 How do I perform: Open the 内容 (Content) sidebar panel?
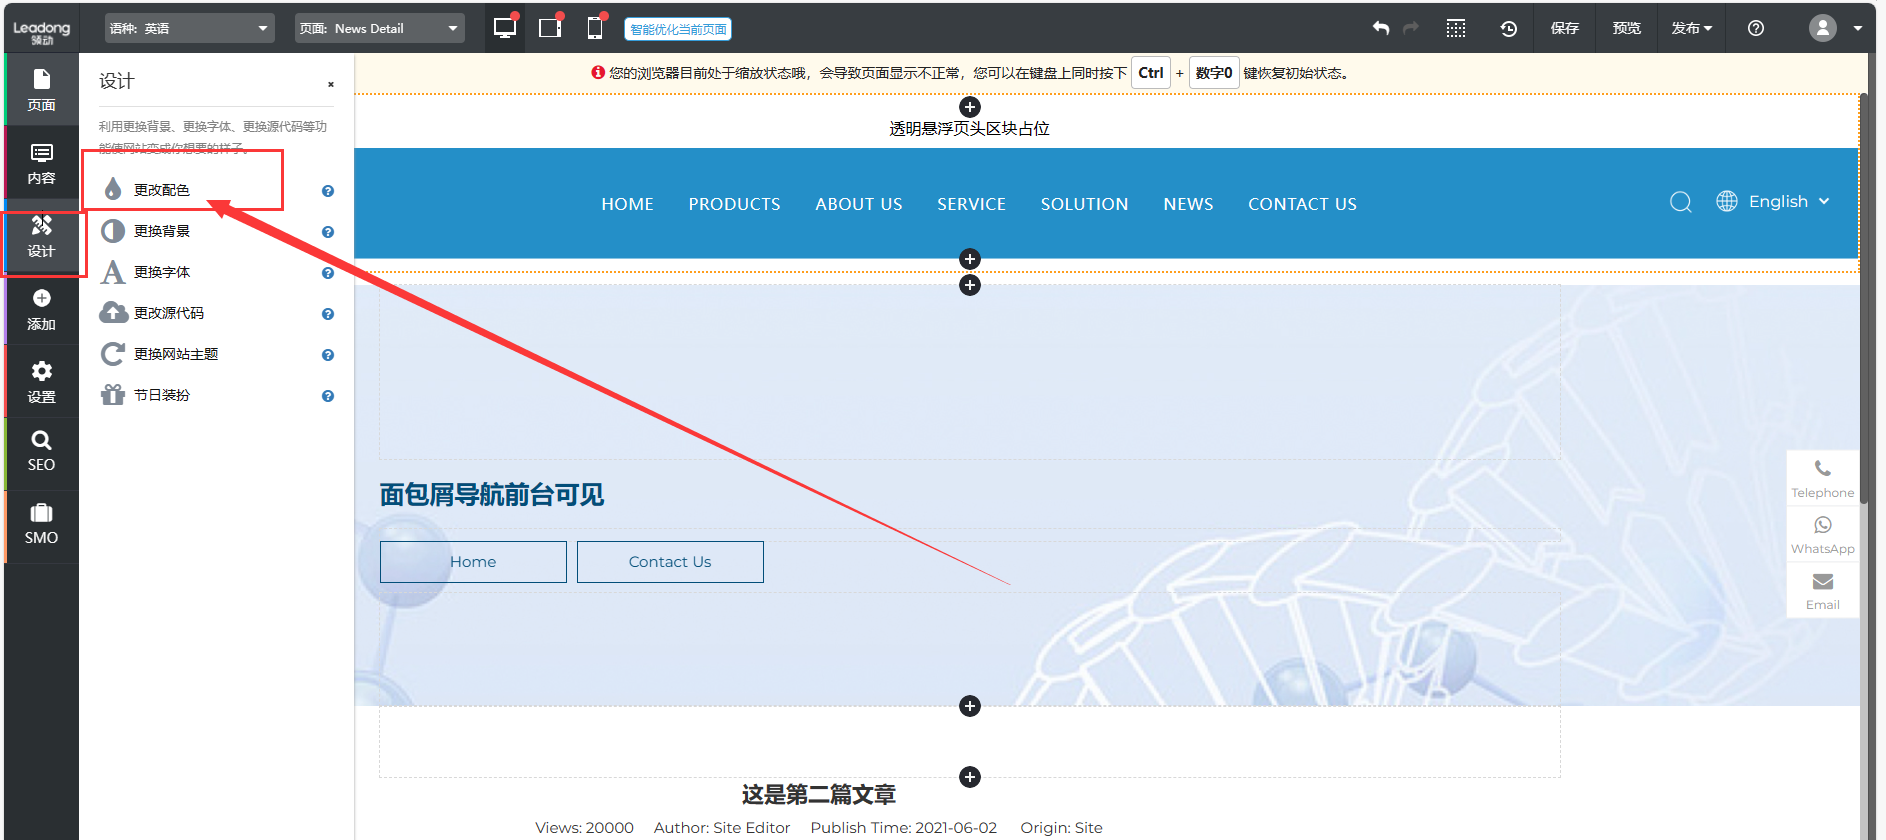41,163
